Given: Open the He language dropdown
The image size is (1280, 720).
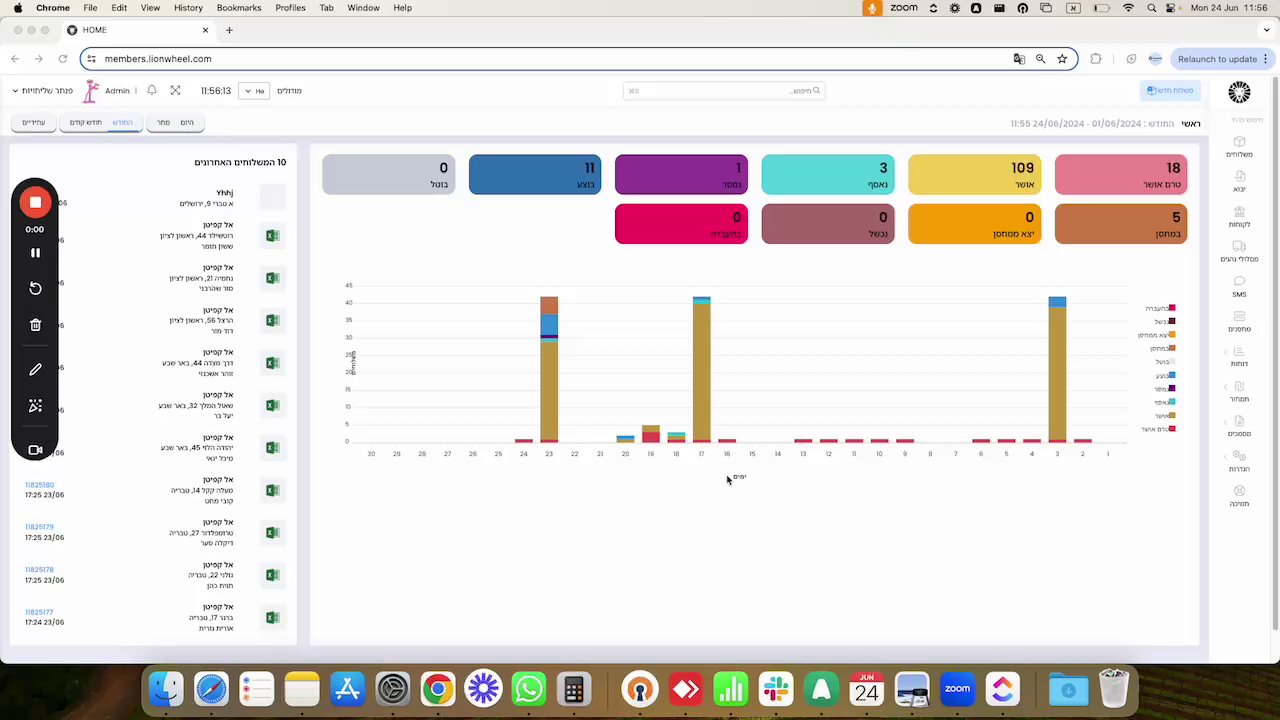Looking at the screenshot, I should [x=254, y=91].
